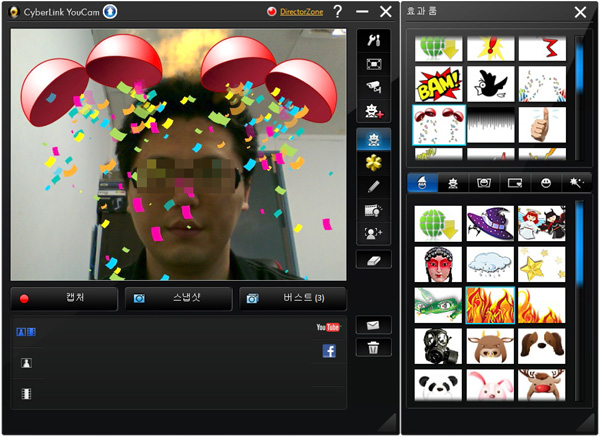Select the opera mask gadget

click(438, 264)
